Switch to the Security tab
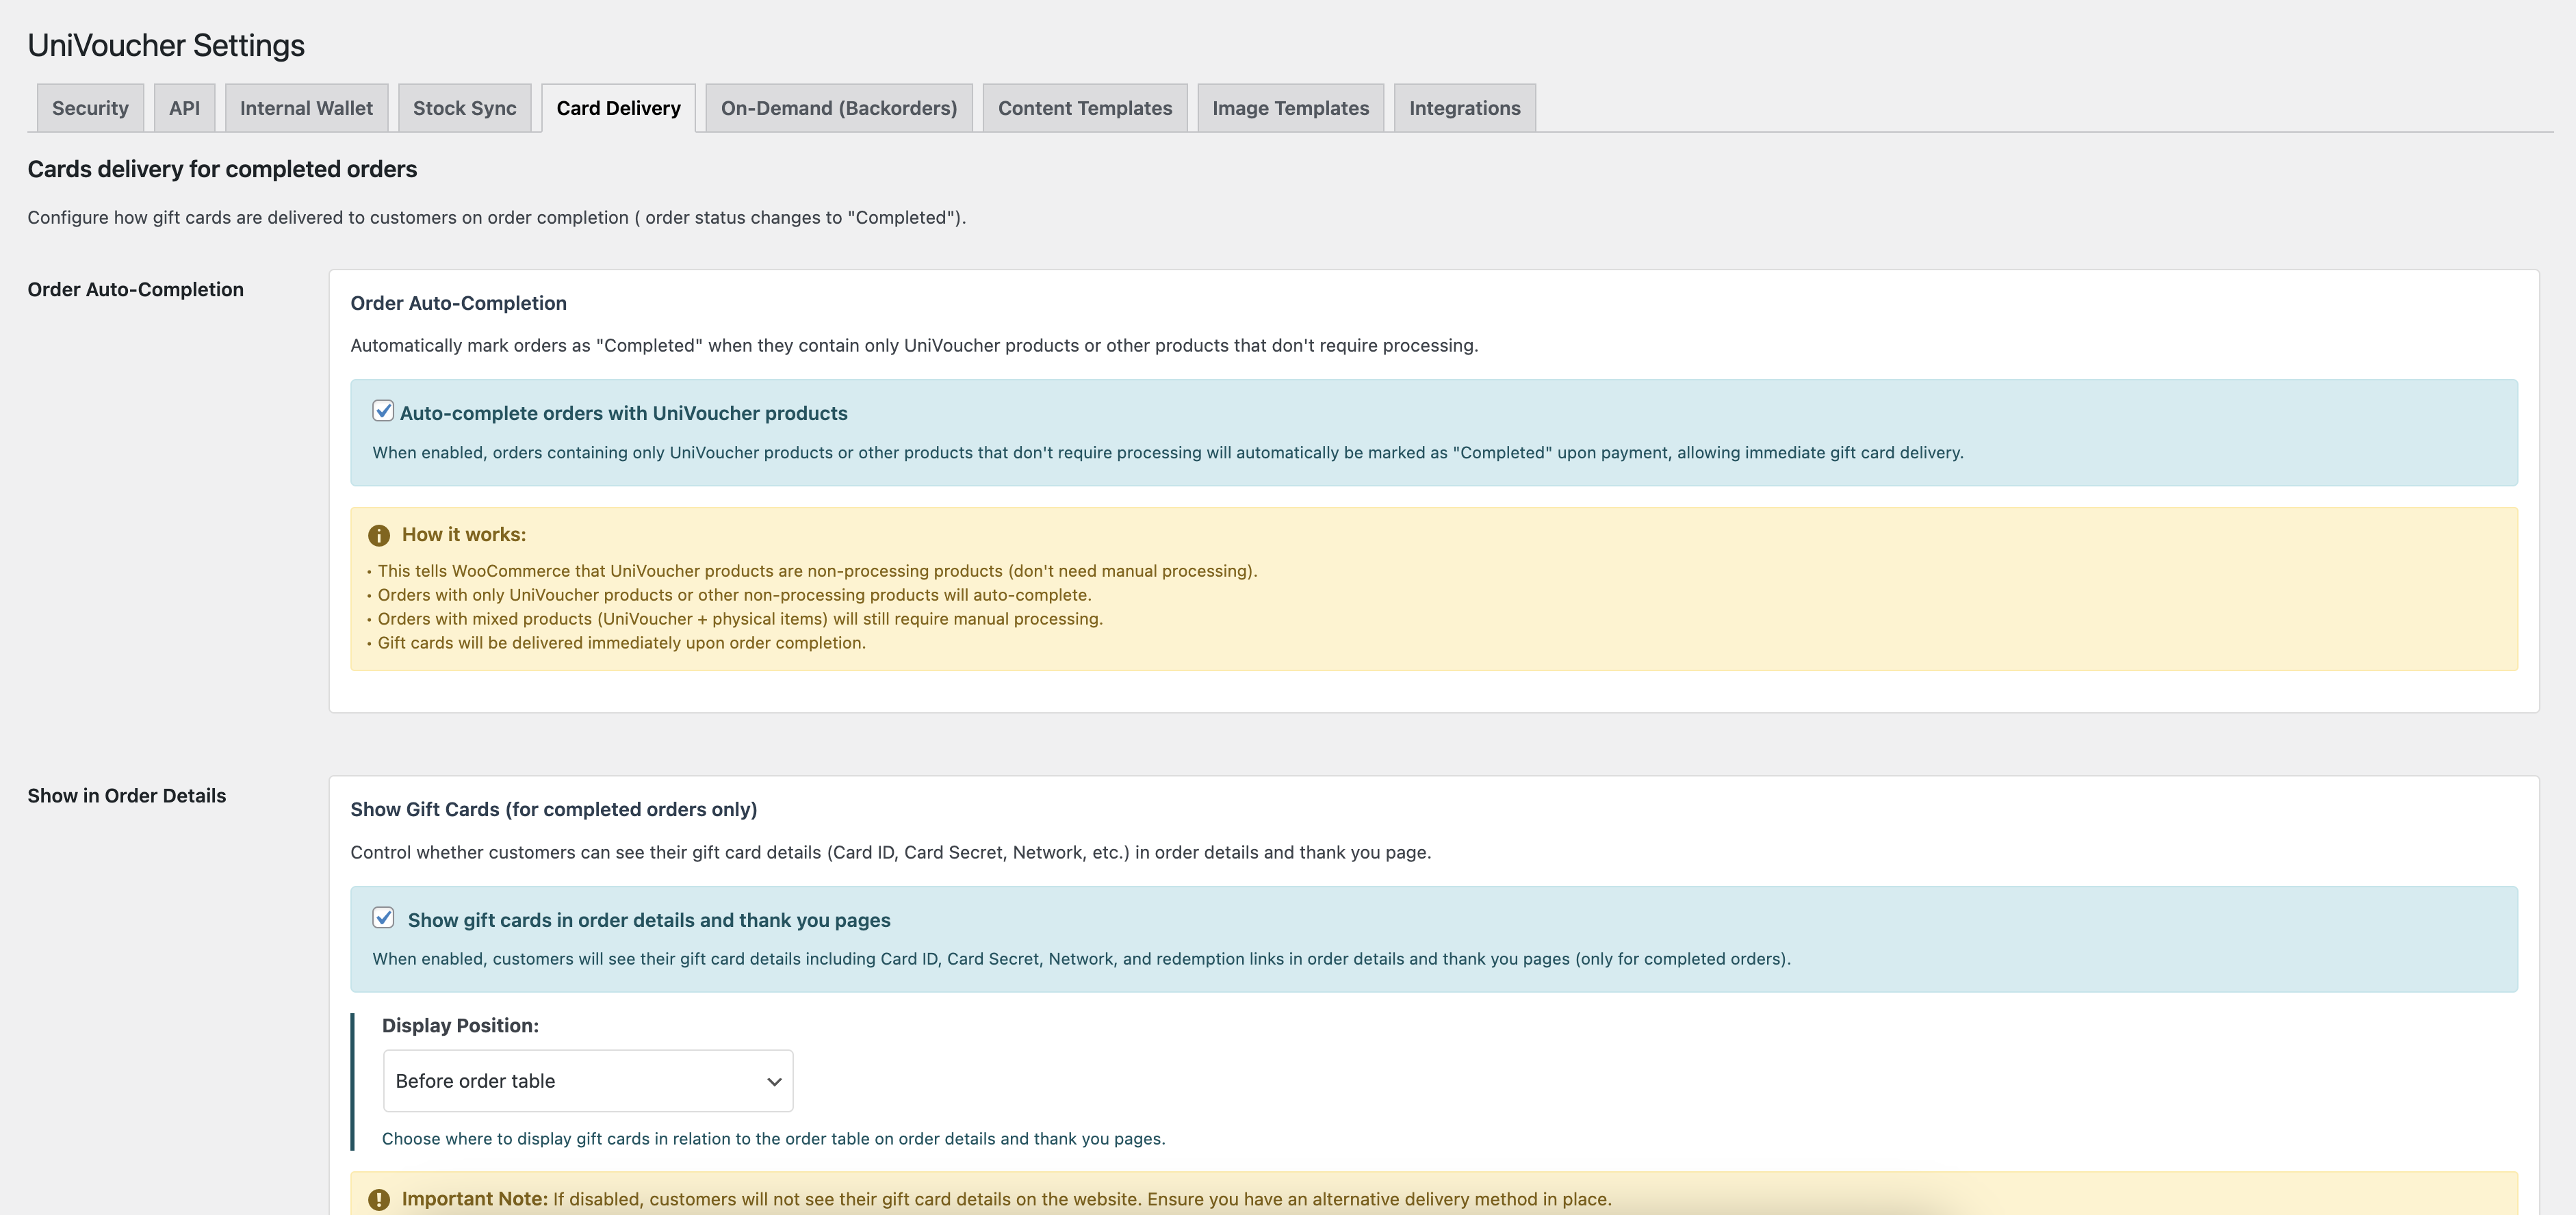 (90, 108)
